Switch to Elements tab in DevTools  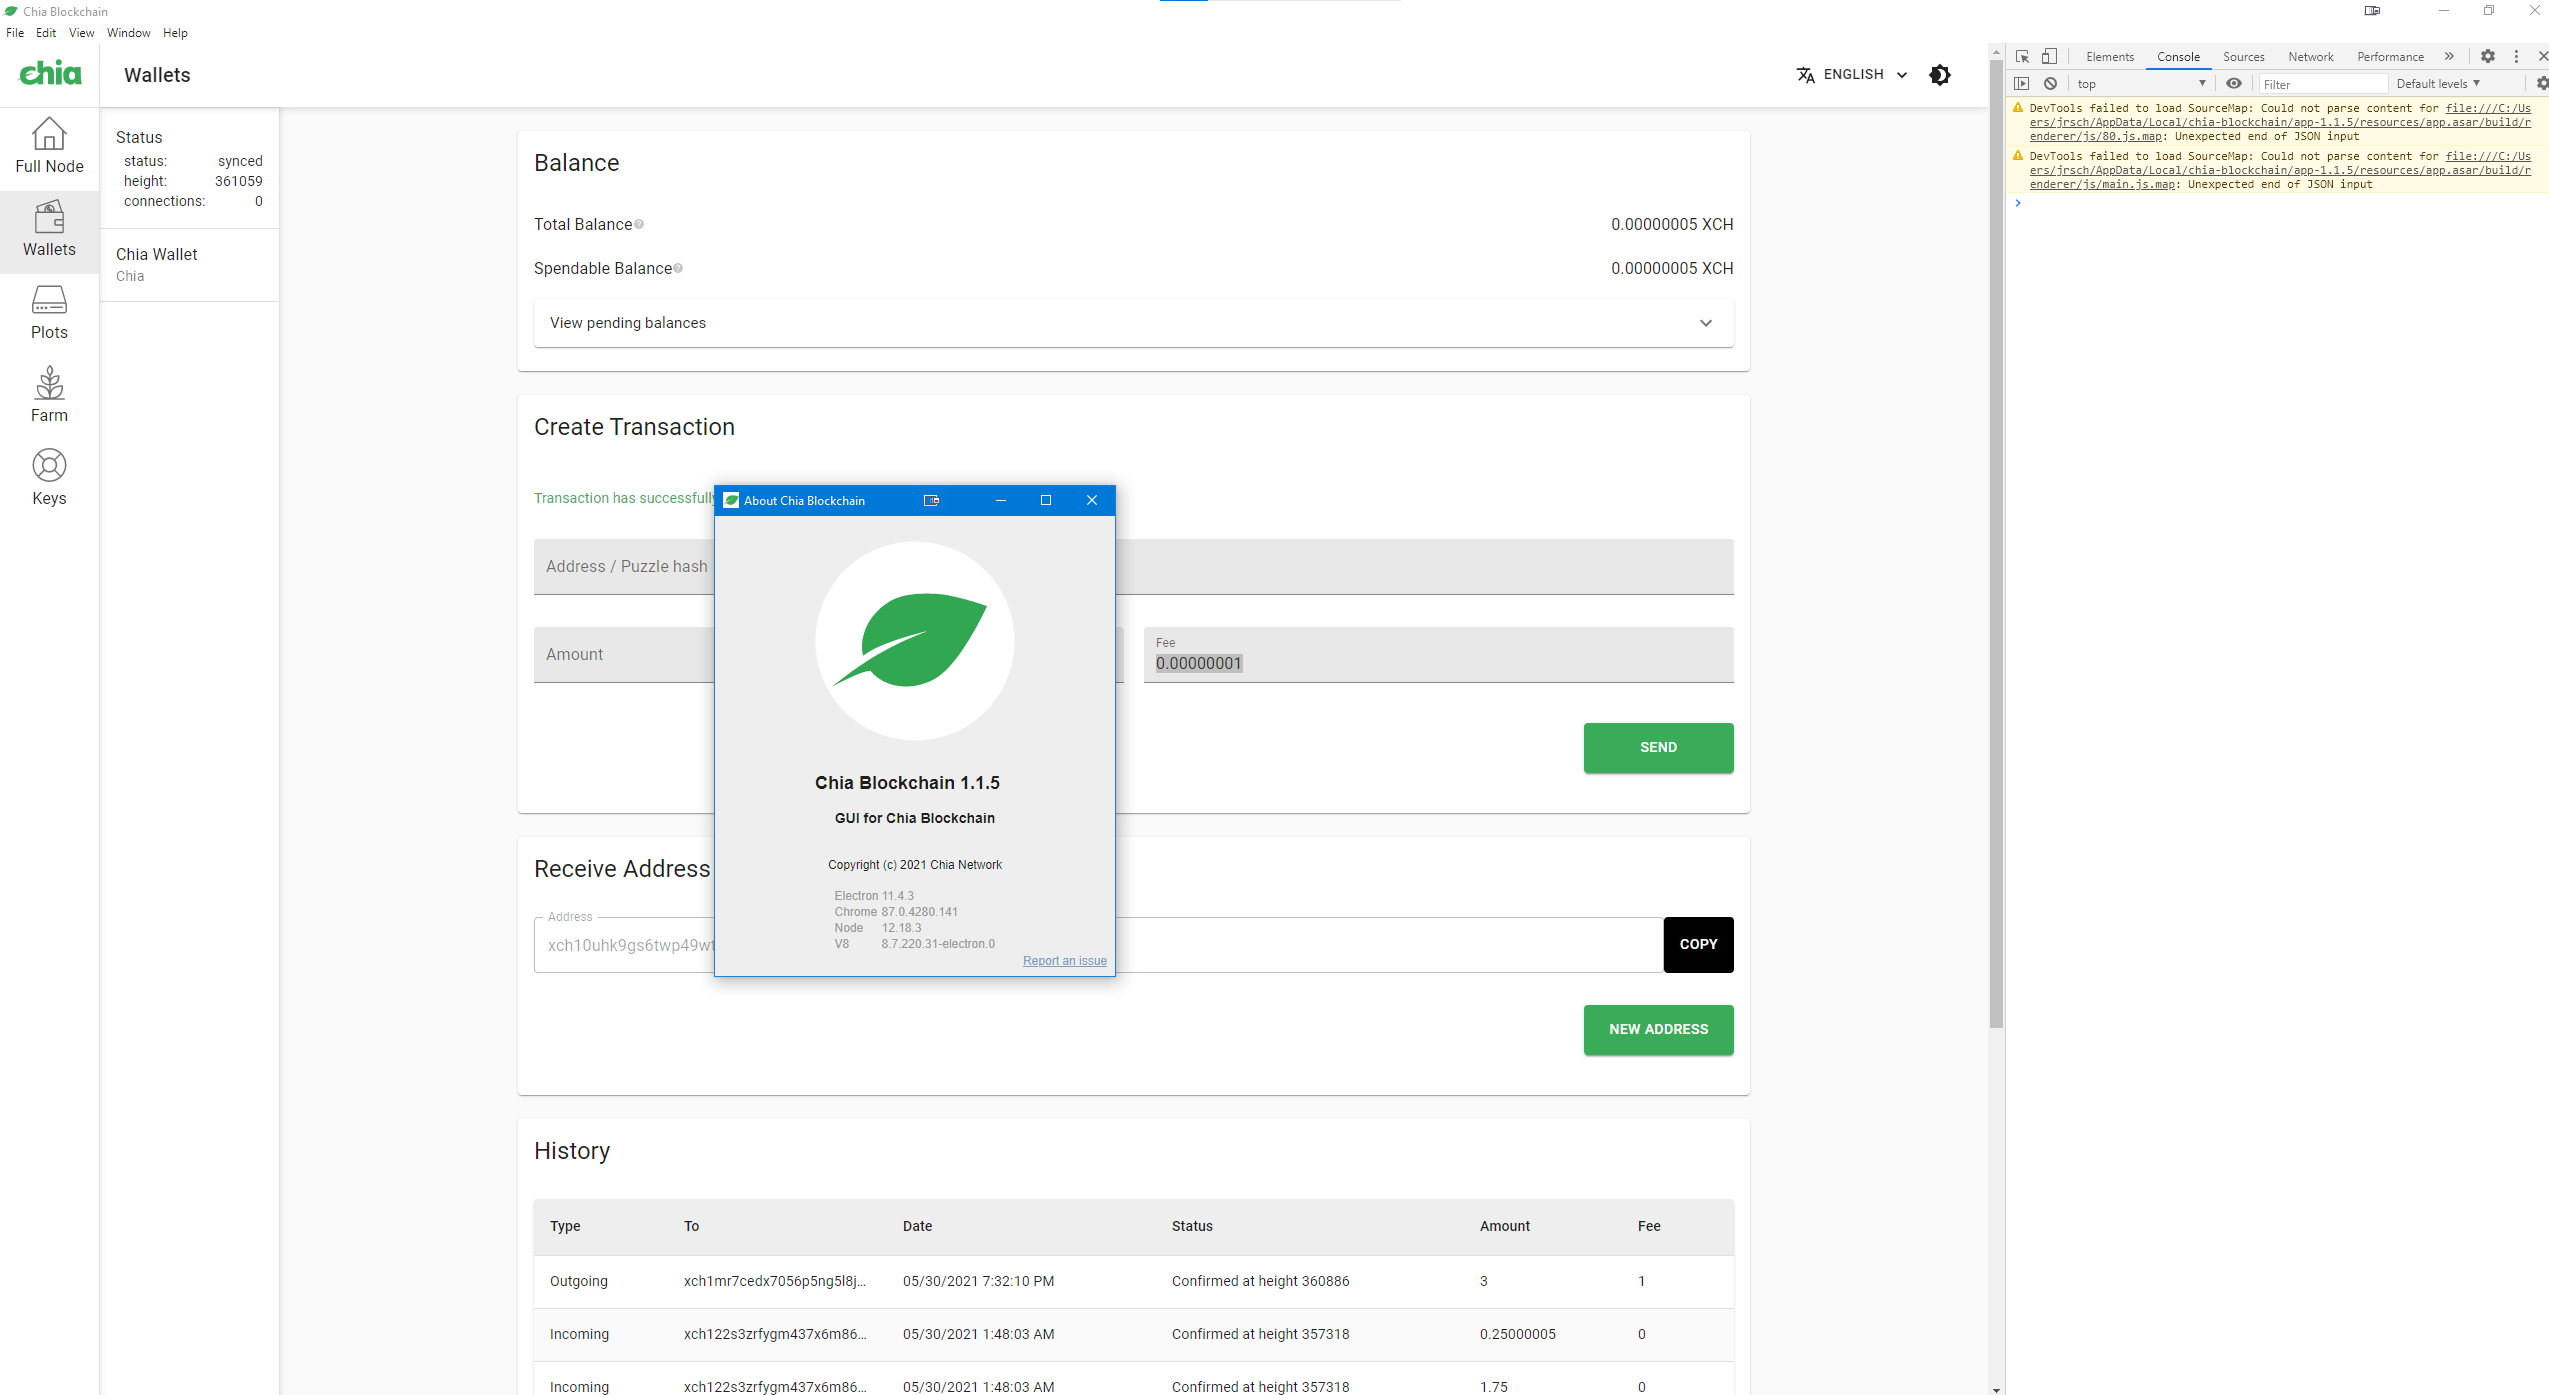(x=2109, y=57)
